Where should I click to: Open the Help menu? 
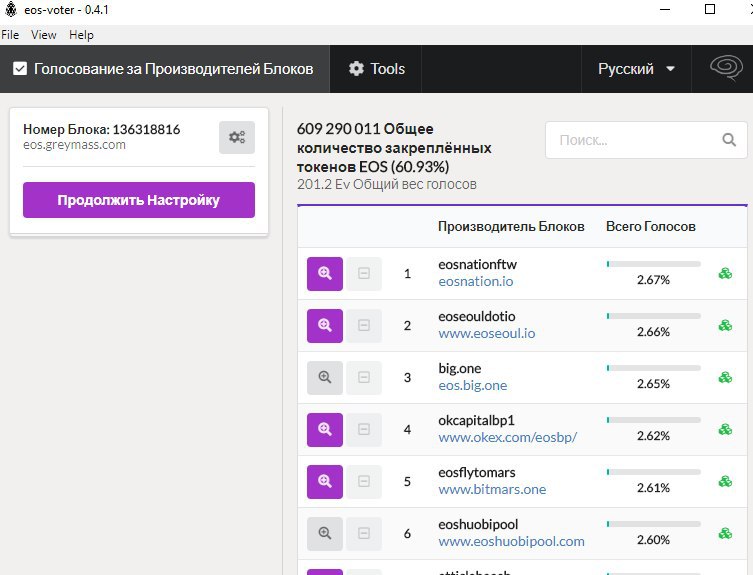[81, 35]
